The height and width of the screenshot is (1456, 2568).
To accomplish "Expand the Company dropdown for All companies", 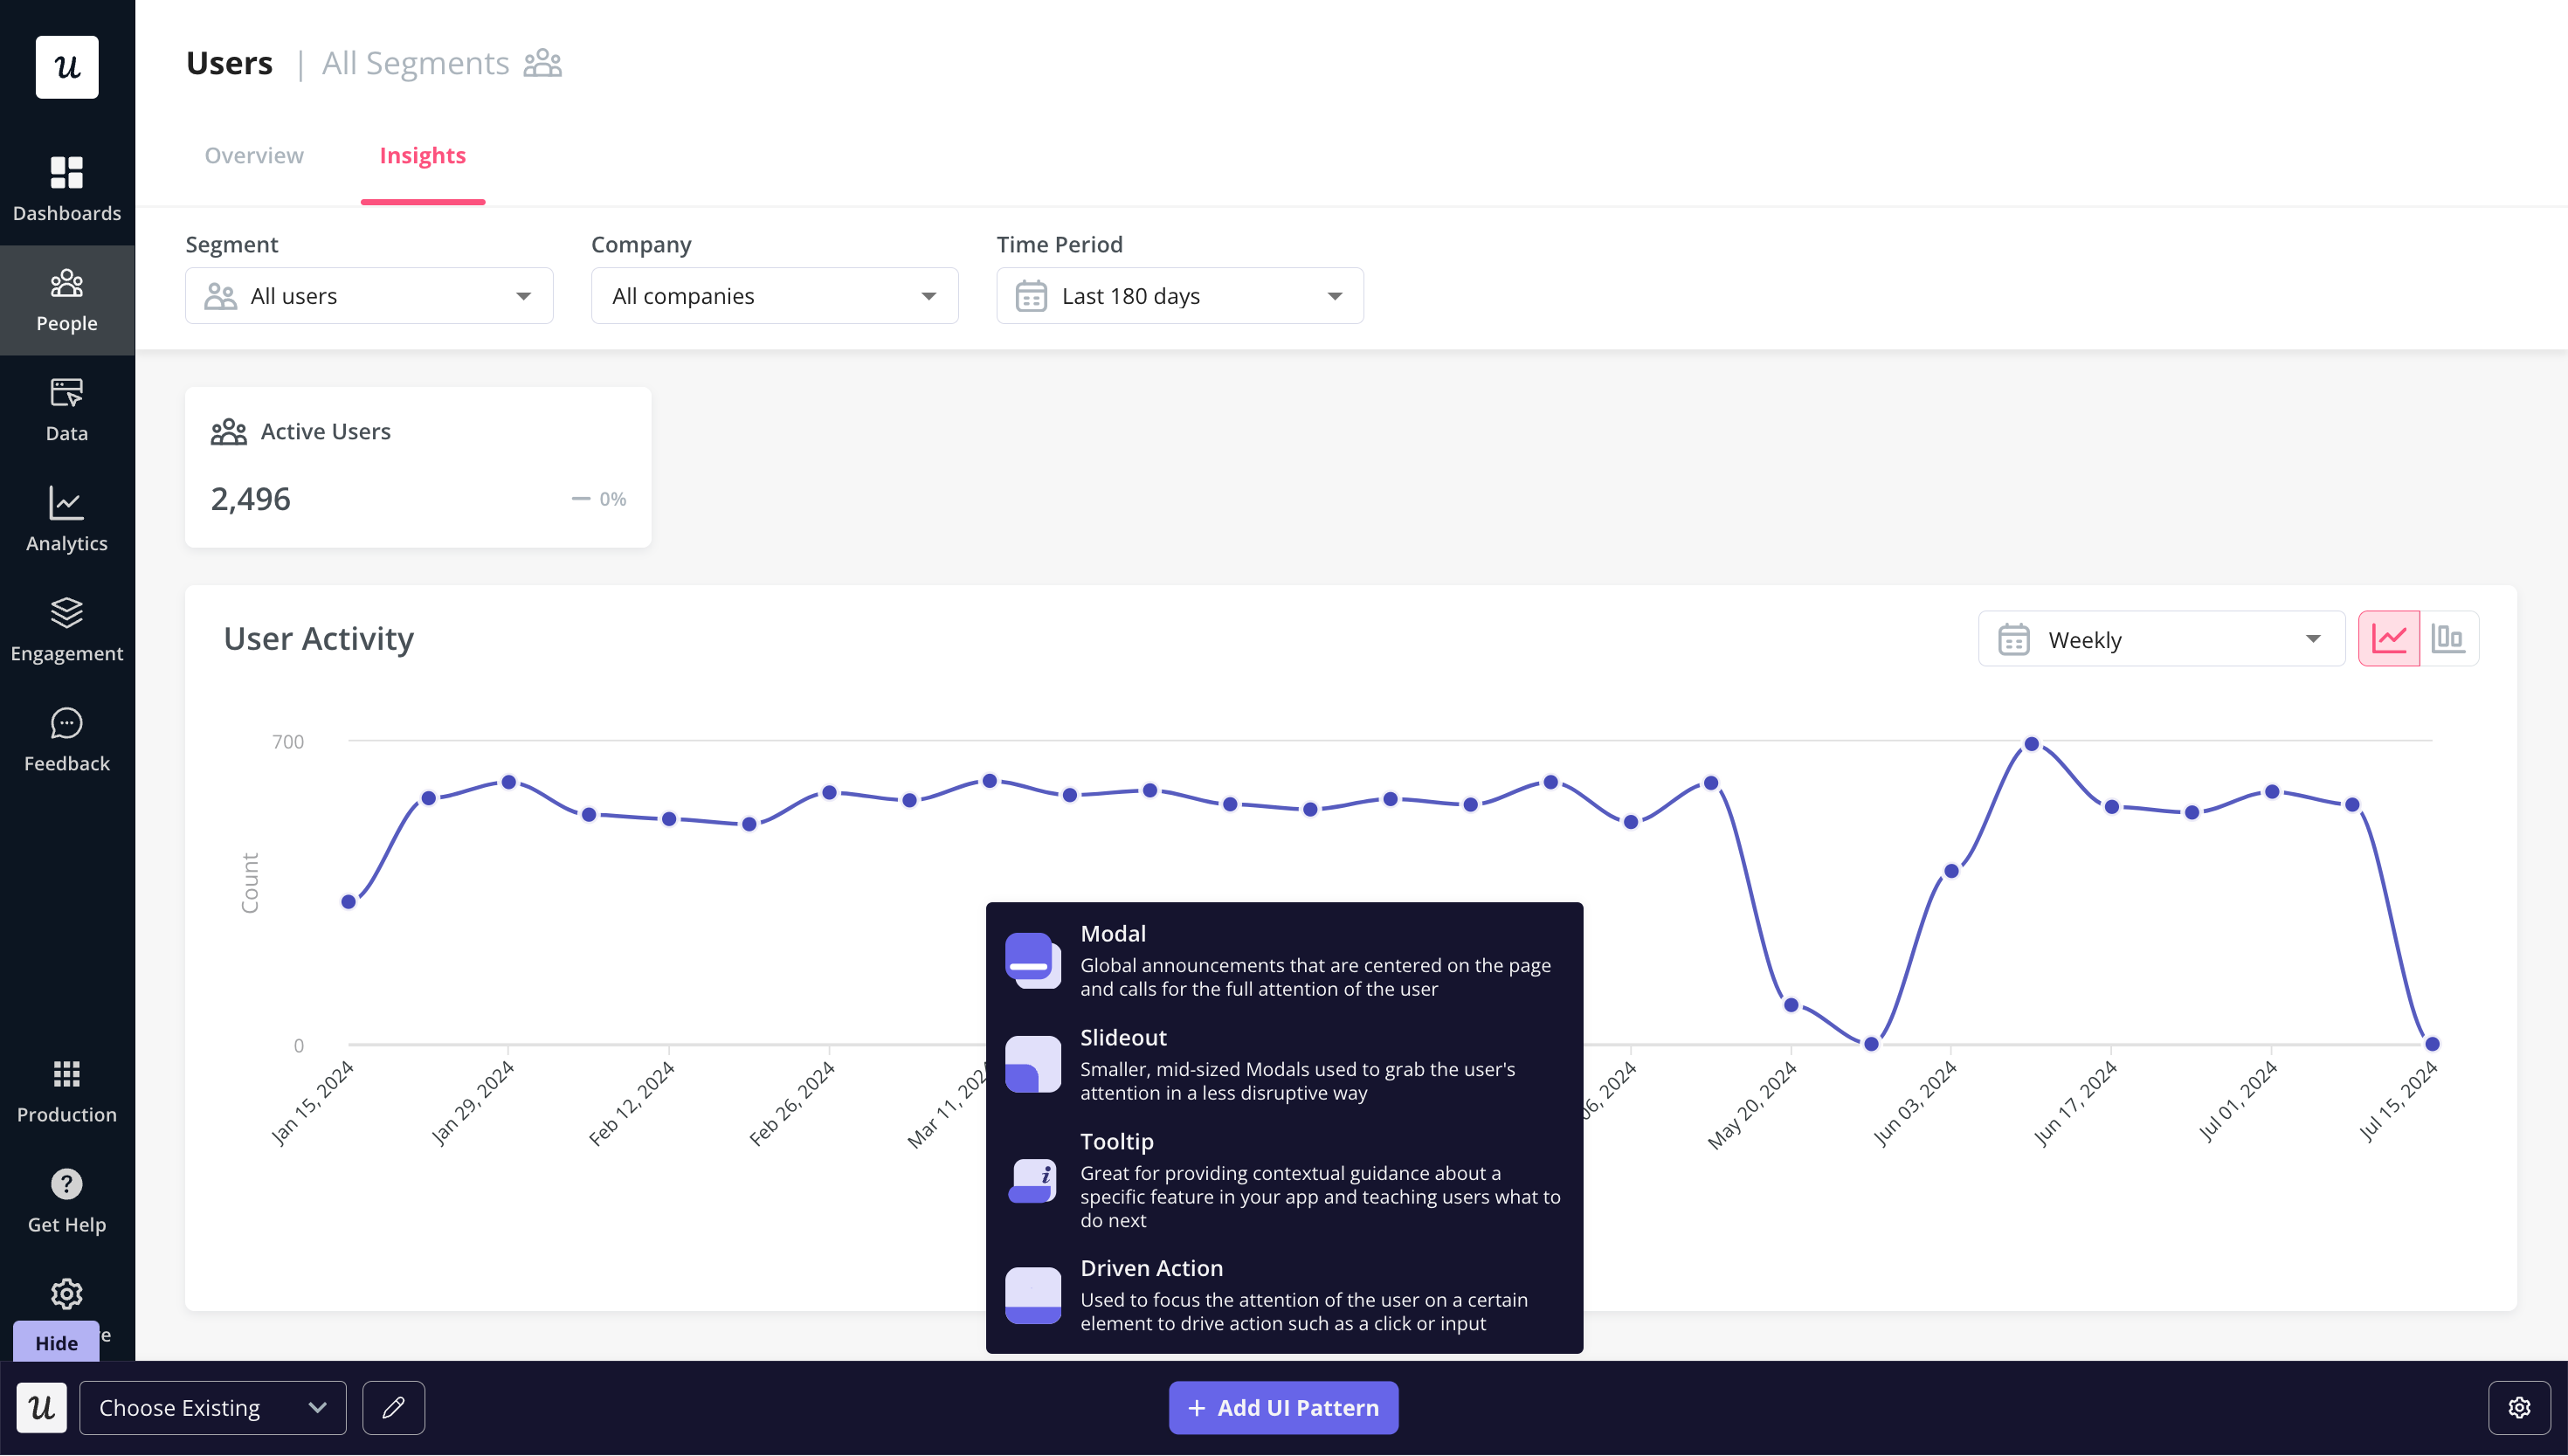I will tap(772, 296).
